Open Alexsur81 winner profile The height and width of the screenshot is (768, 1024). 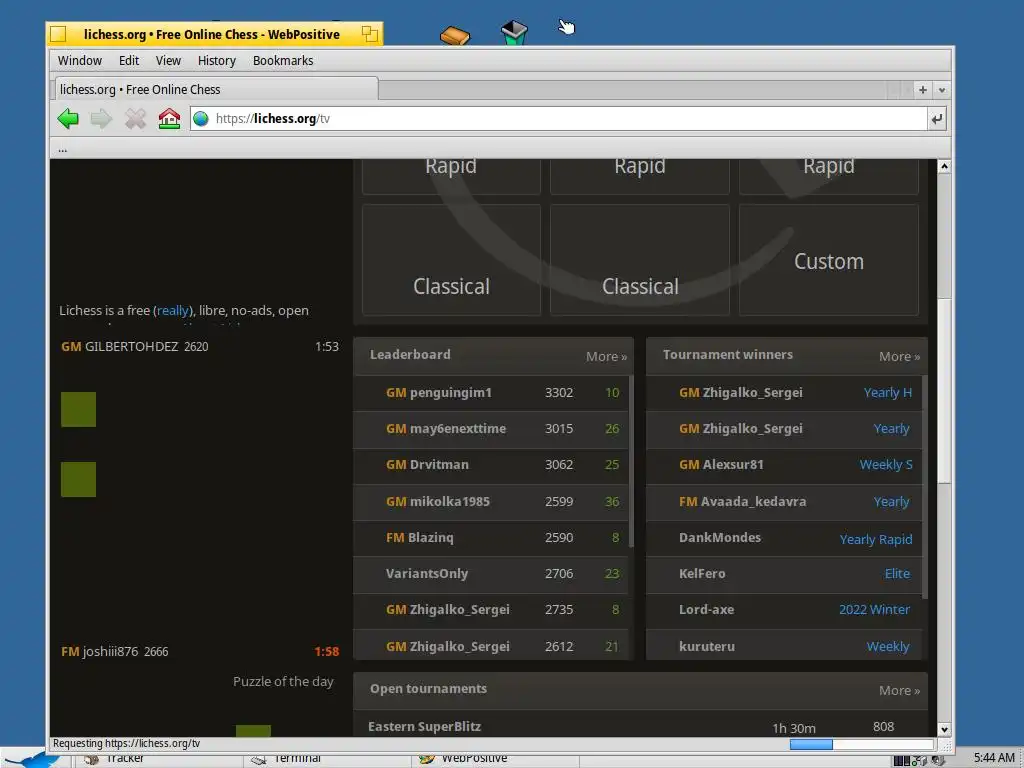click(x=733, y=464)
